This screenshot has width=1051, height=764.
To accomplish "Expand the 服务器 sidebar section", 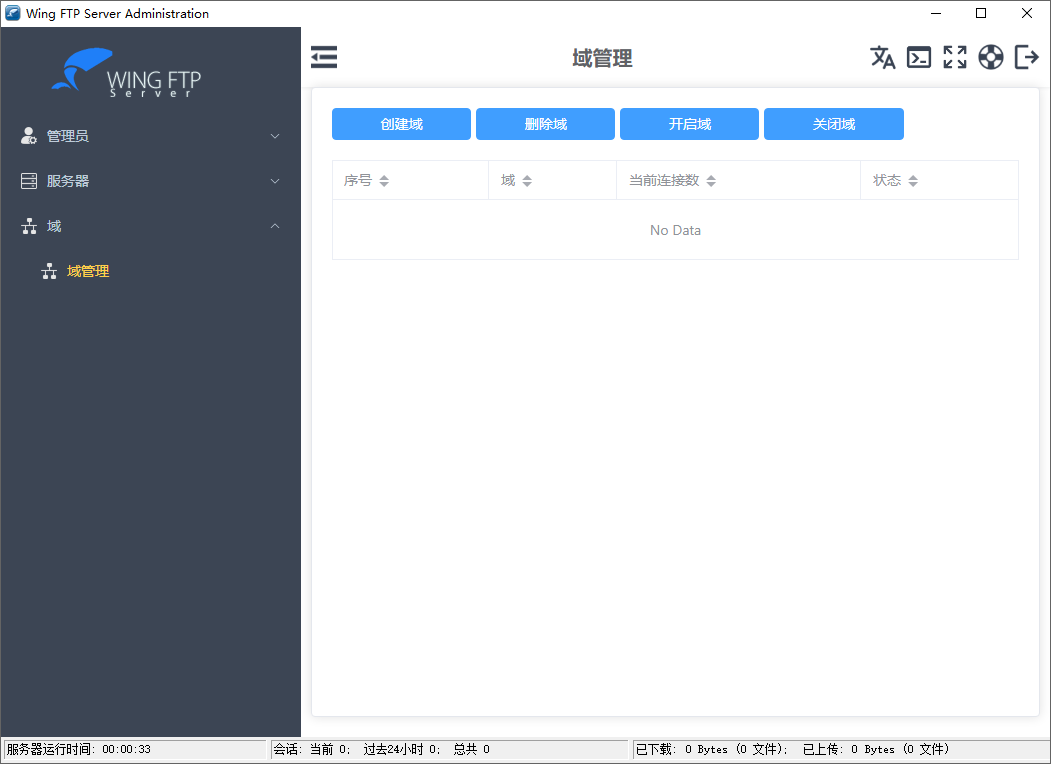I will [x=274, y=181].
